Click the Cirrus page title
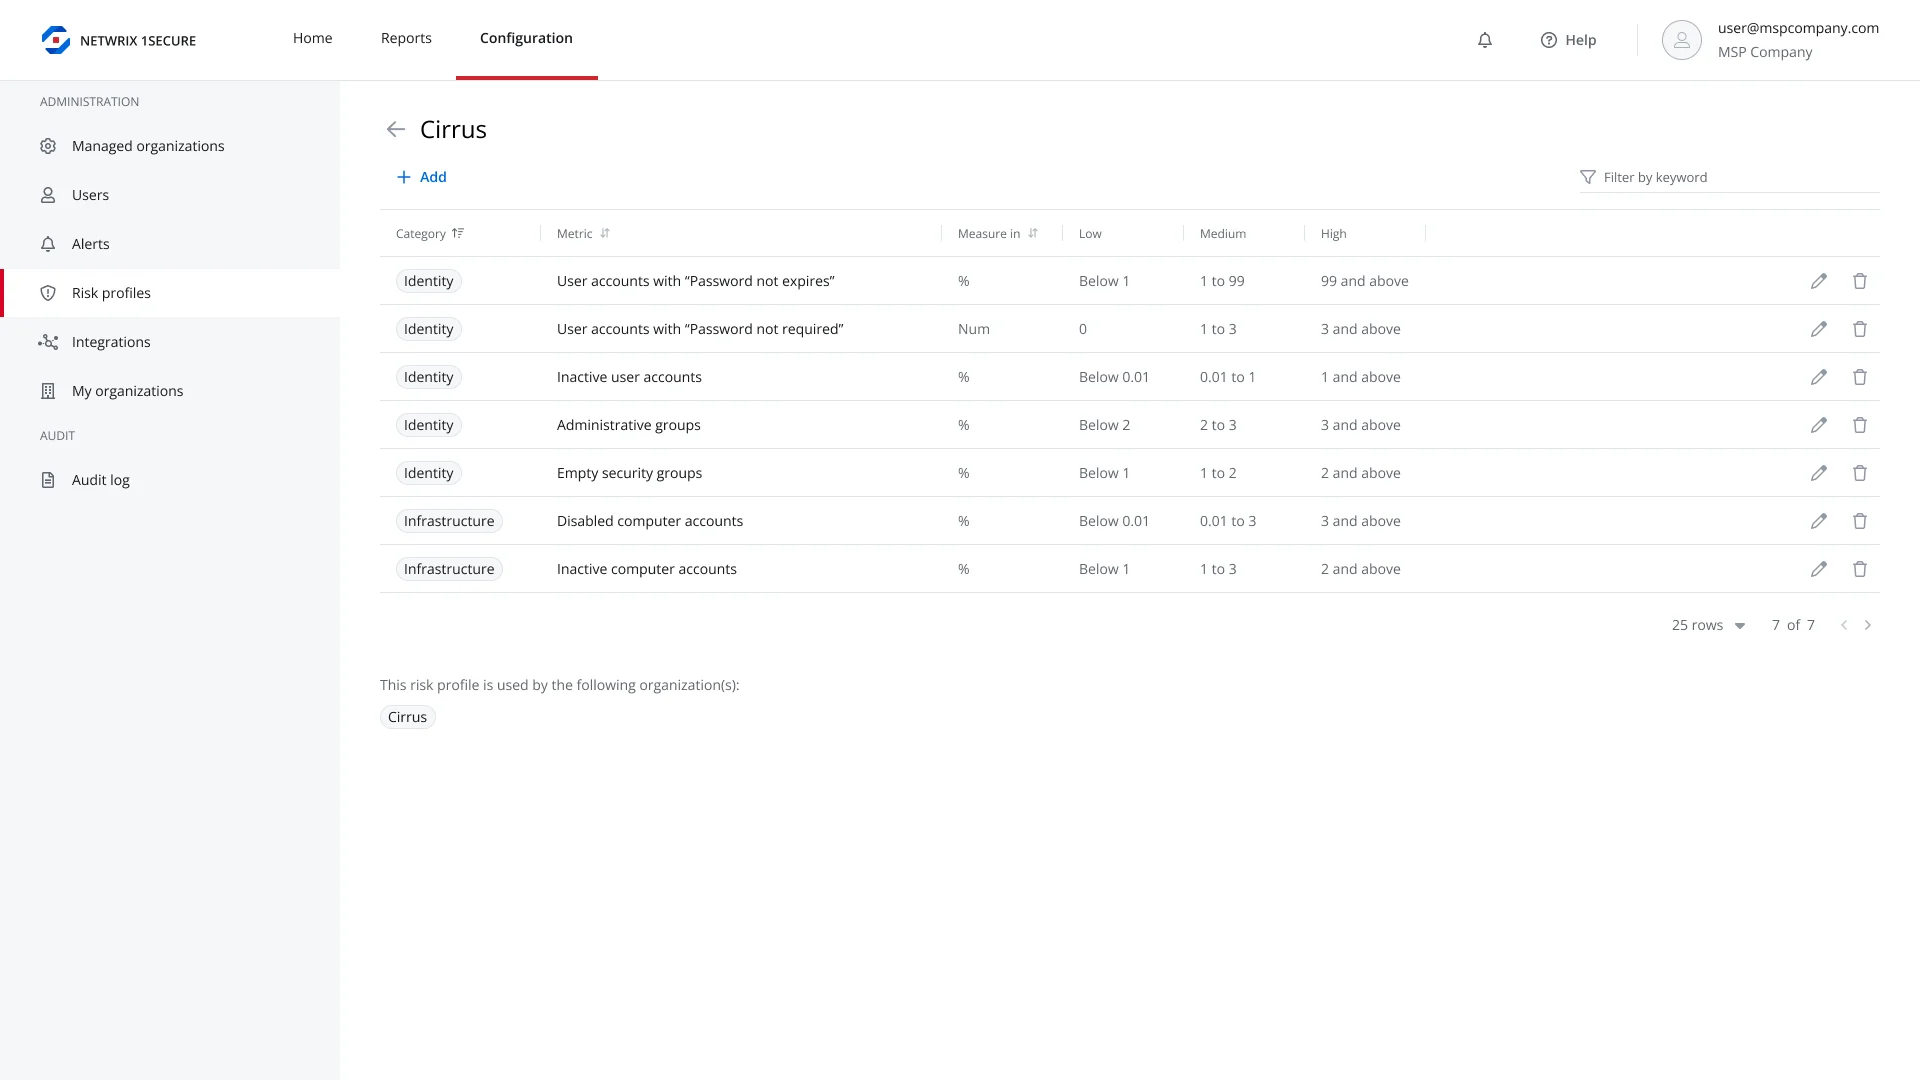This screenshot has height=1080, width=1920. [453, 129]
